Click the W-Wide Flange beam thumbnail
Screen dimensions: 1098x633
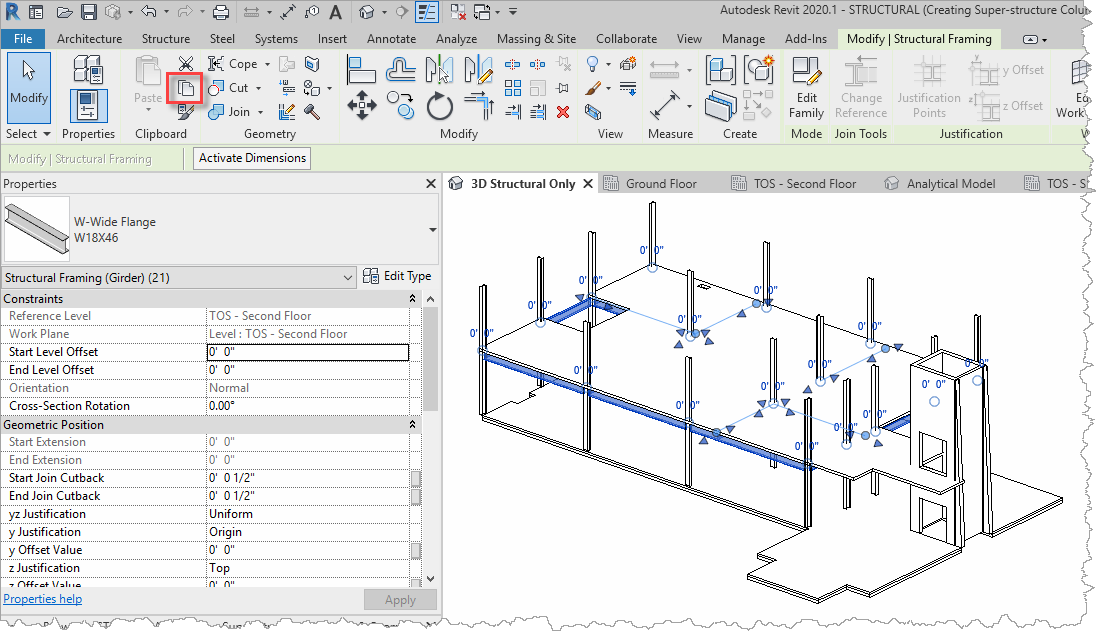tap(36, 230)
